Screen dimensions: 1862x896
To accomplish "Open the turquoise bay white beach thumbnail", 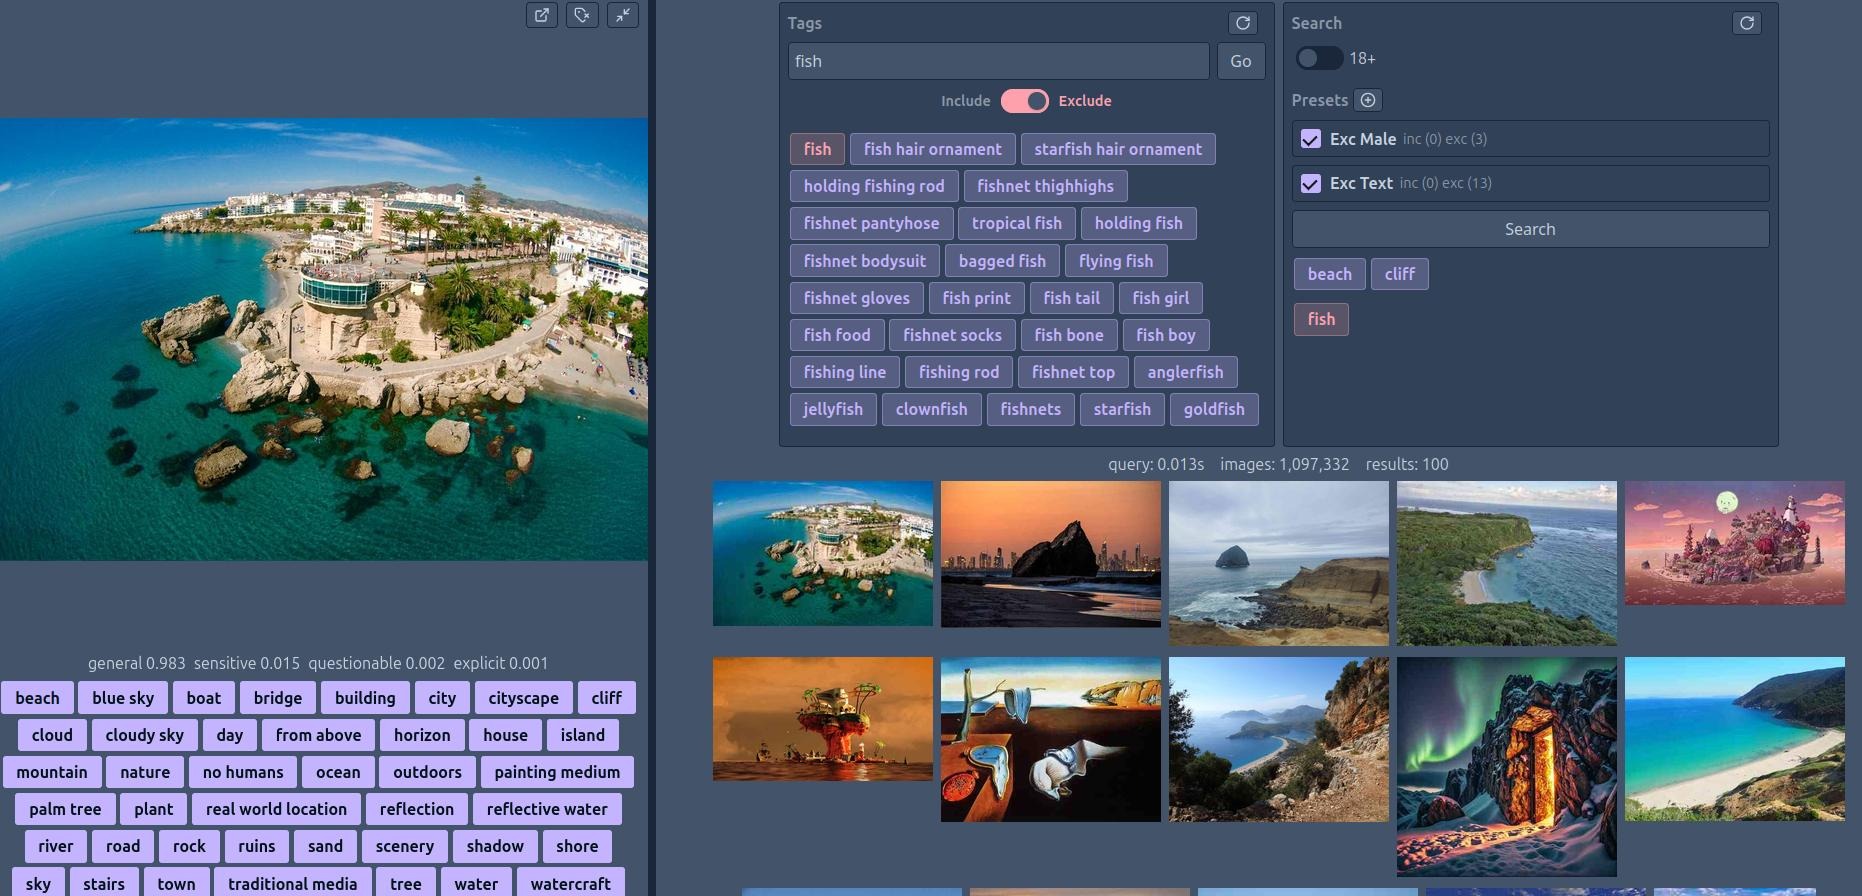I will (x=1735, y=739).
